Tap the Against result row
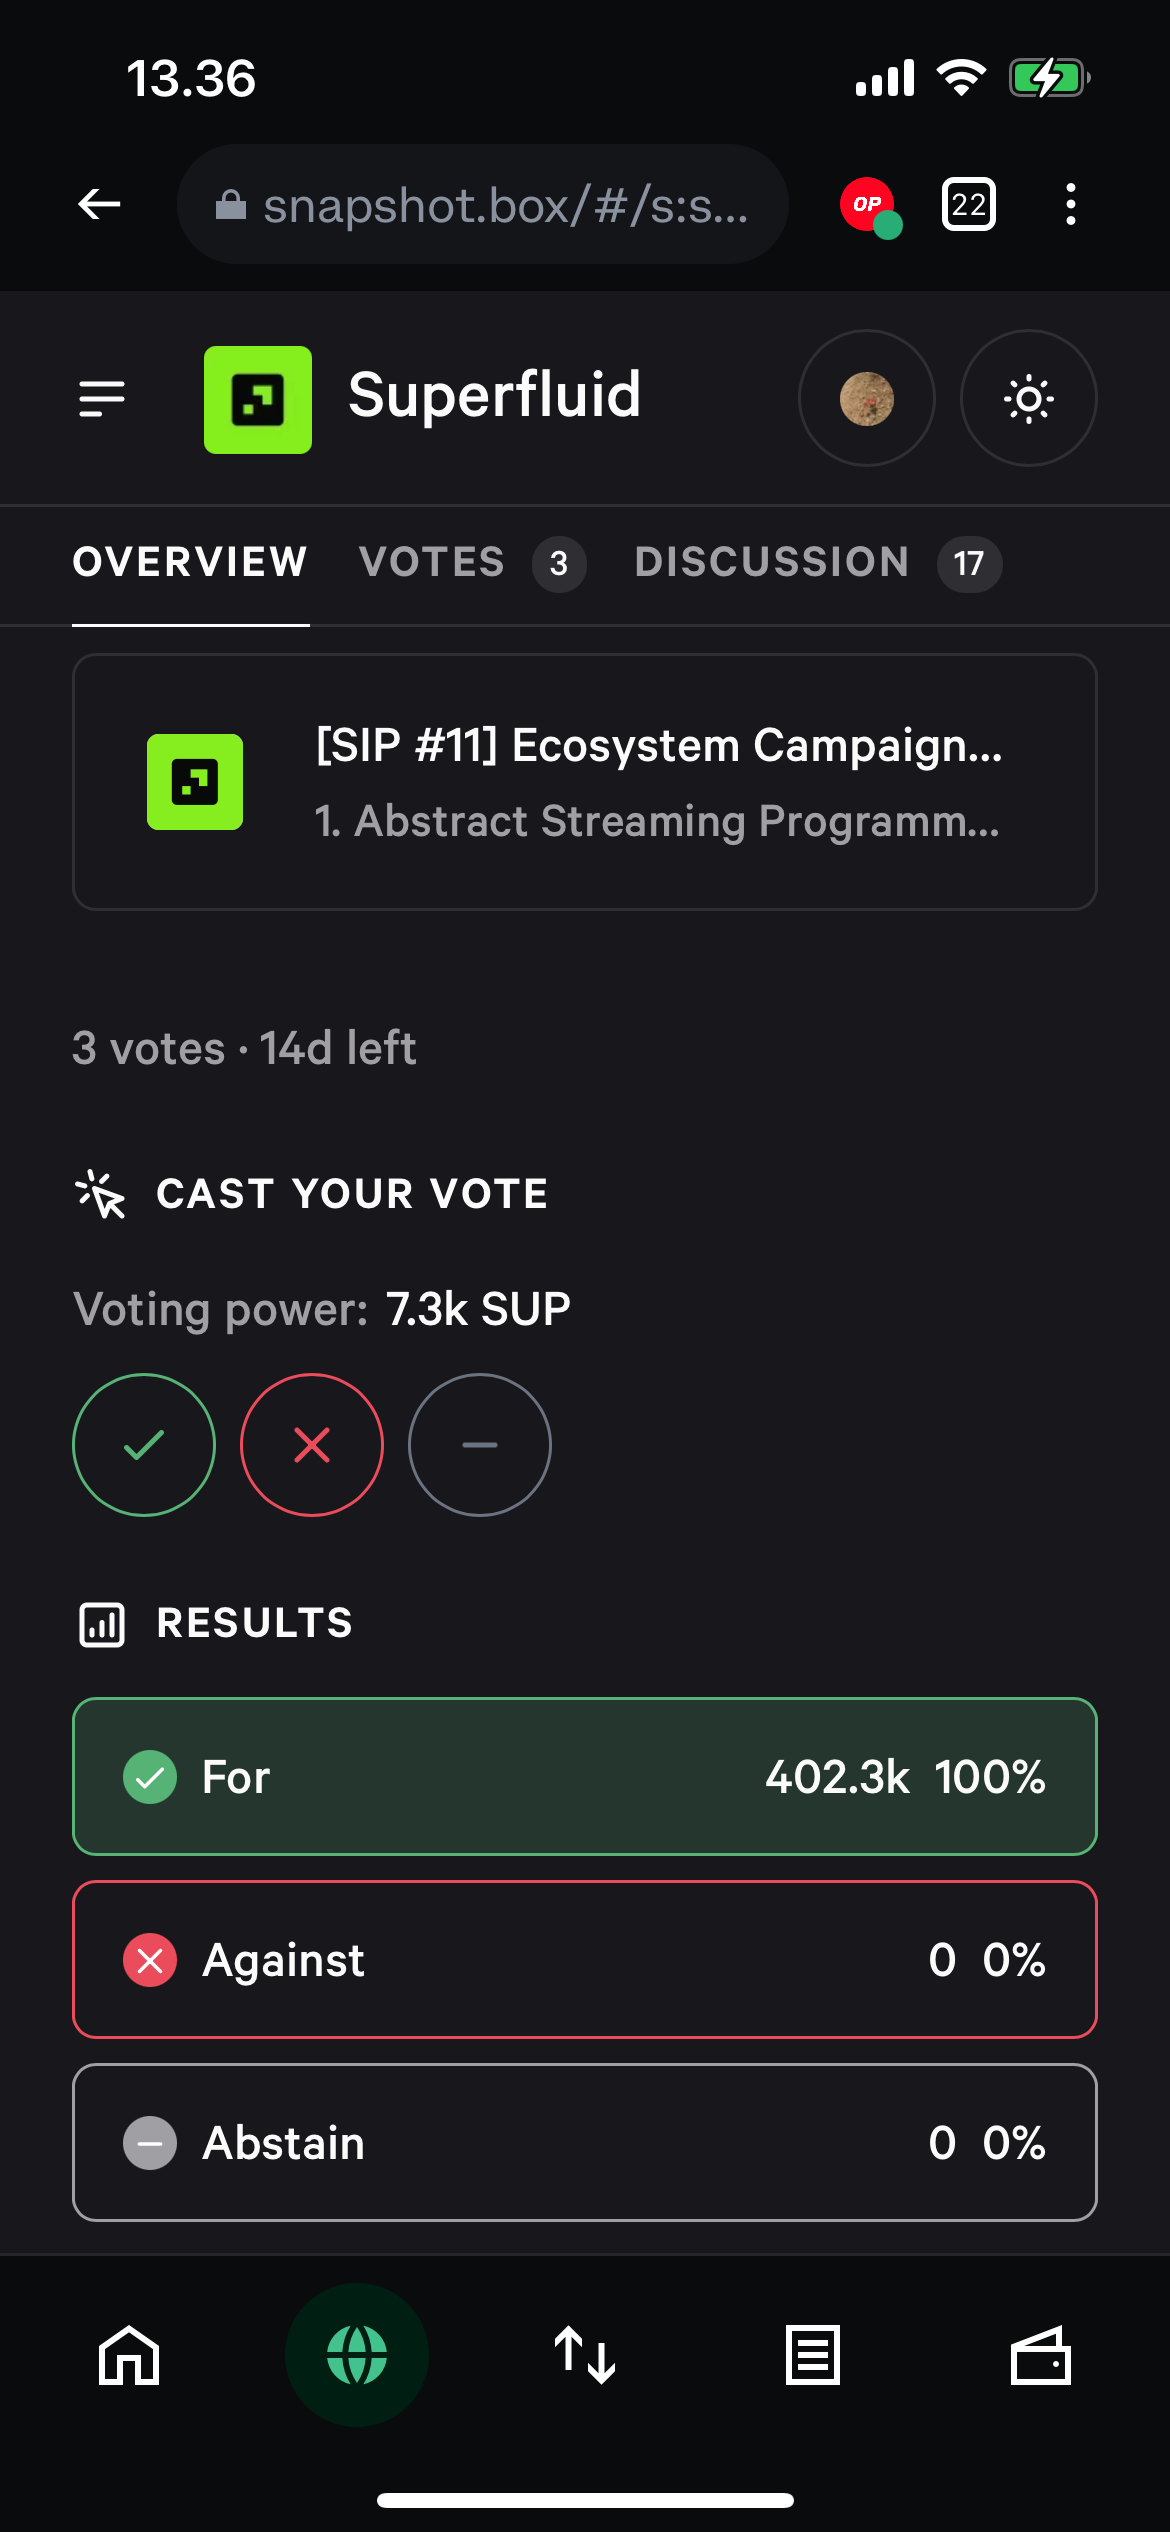This screenshot has width=1170, height=2532. (585, 1960)
